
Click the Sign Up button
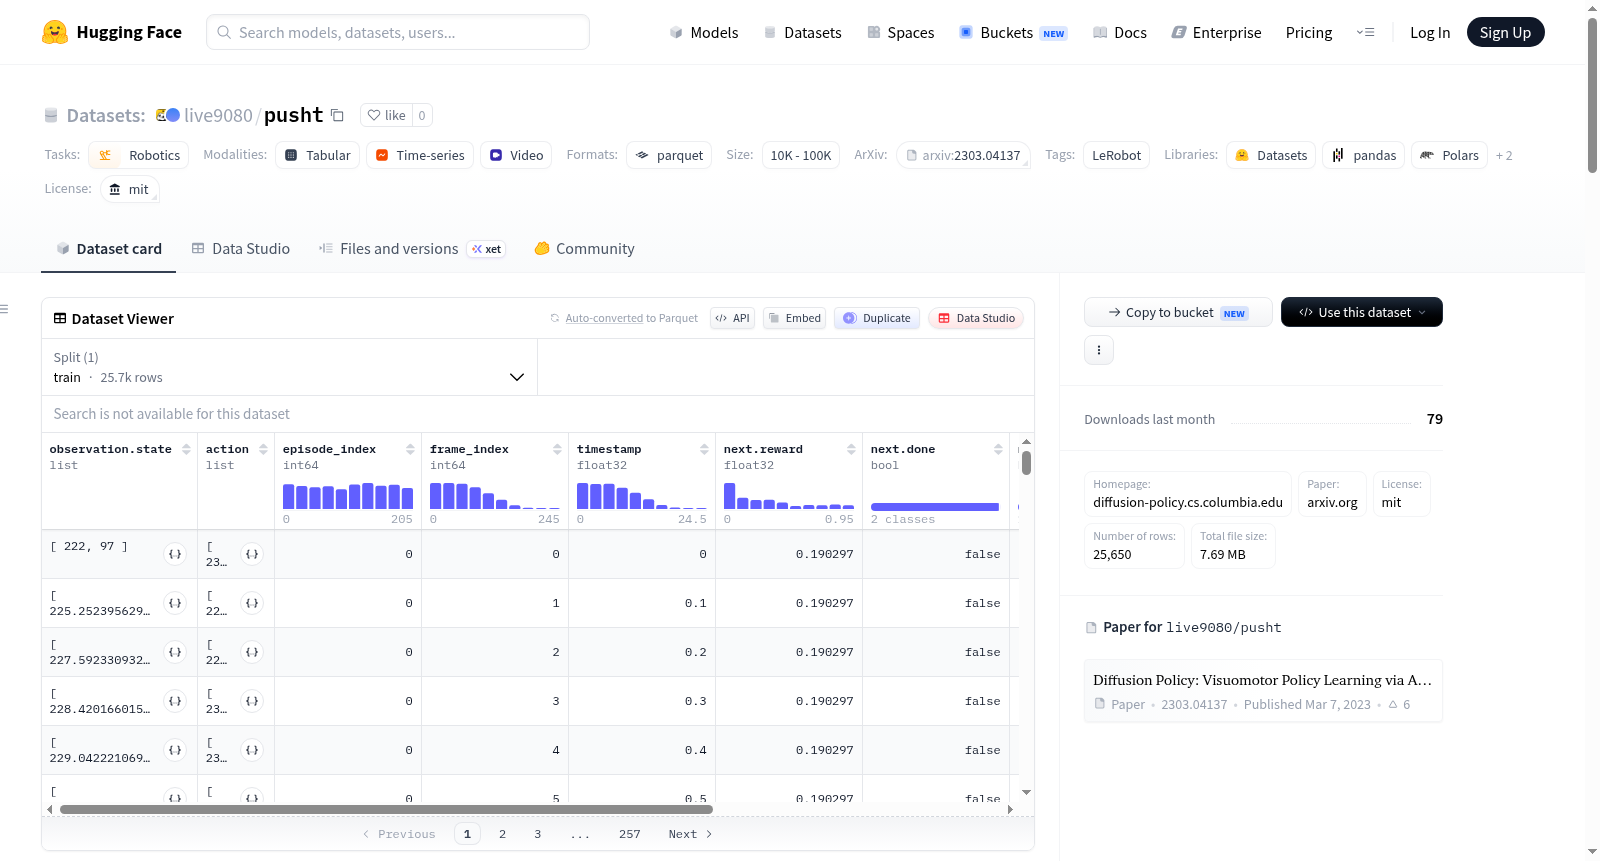click(1505, 32)
